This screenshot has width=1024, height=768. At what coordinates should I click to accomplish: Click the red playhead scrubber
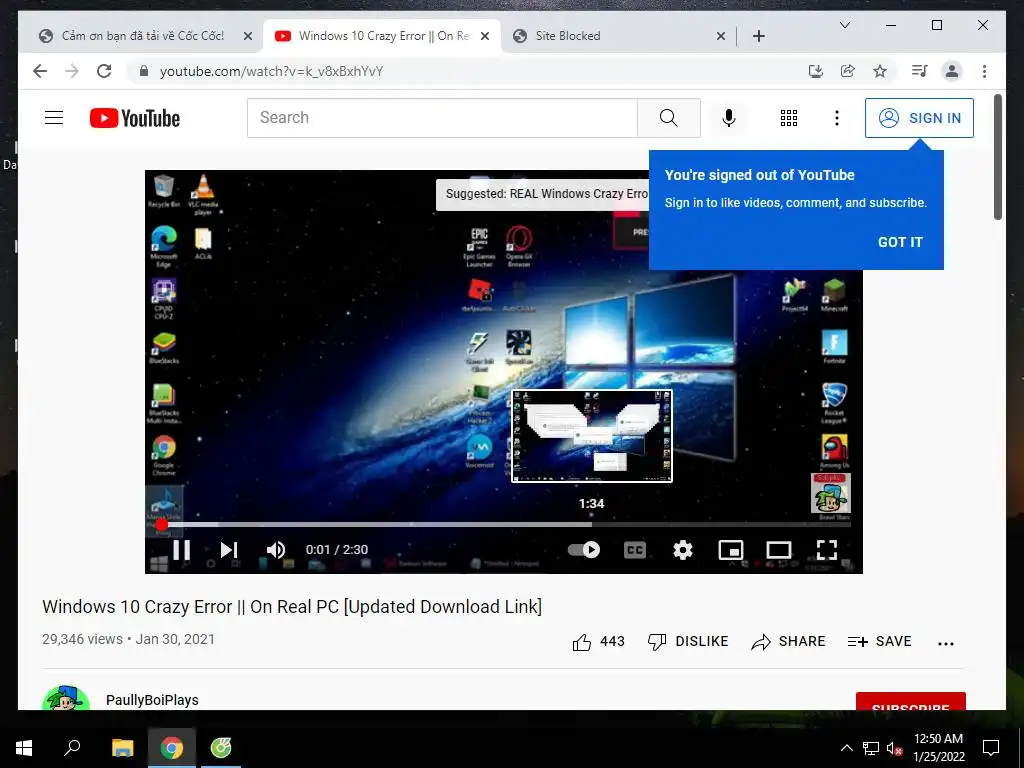click(161, 524)
